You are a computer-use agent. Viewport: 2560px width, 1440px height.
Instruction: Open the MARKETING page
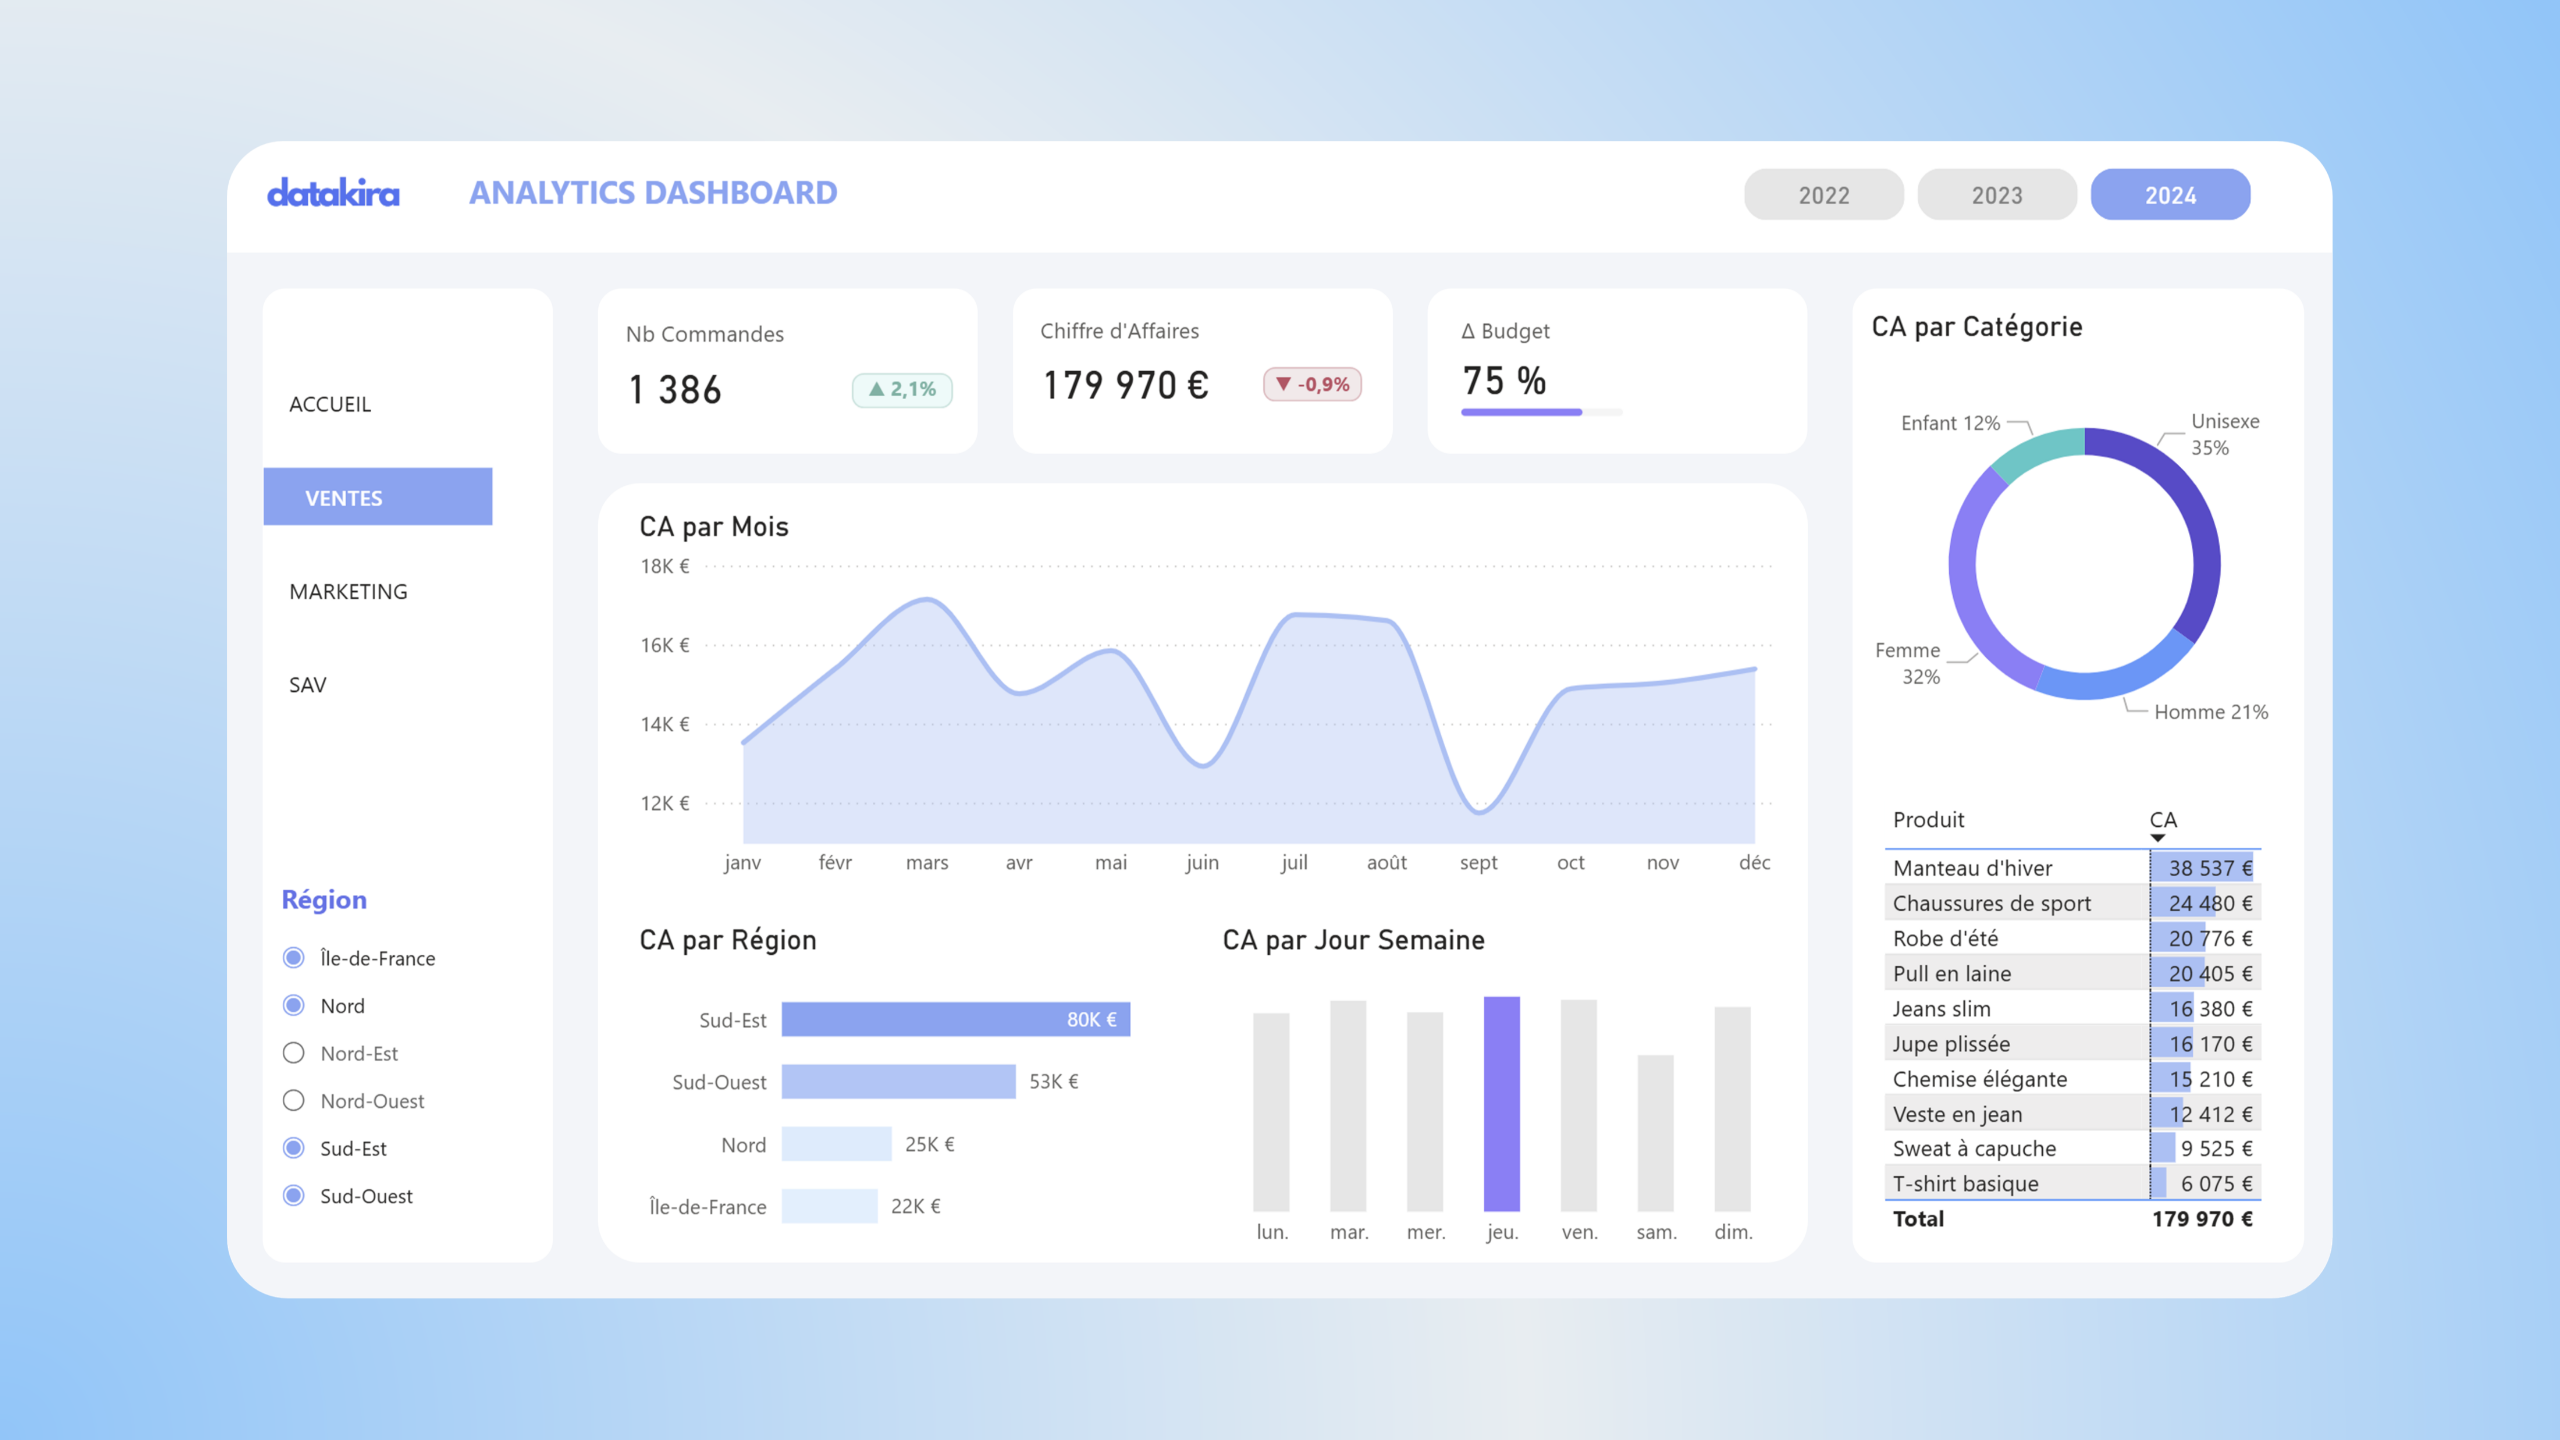tap(348, 591)
